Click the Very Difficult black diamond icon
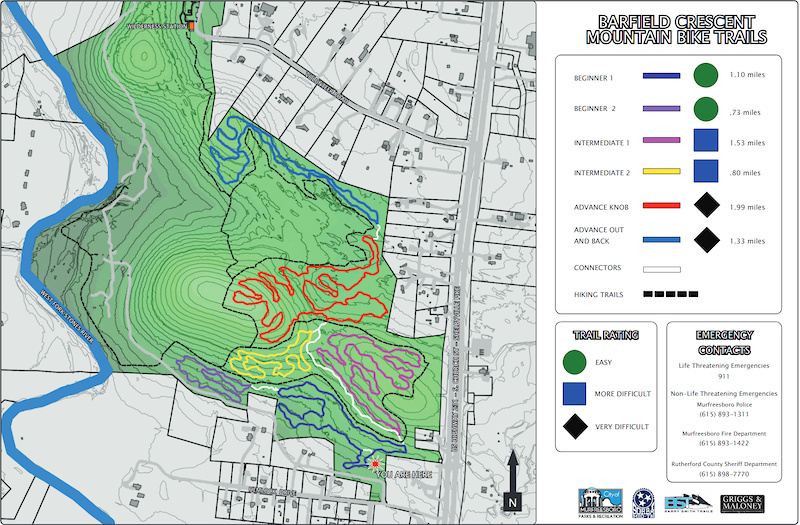This screenshot has width=800, height=525. click(574, 428)
